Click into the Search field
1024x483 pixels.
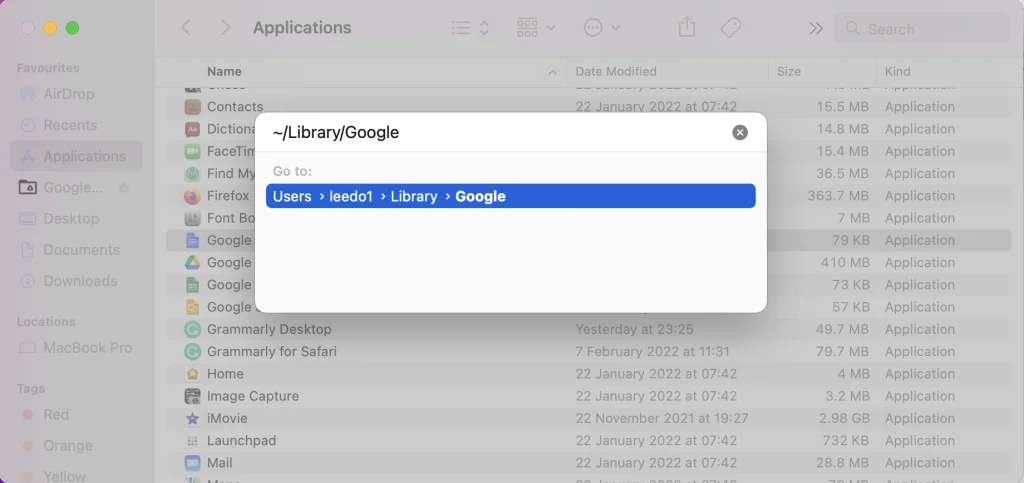[921, 29]
